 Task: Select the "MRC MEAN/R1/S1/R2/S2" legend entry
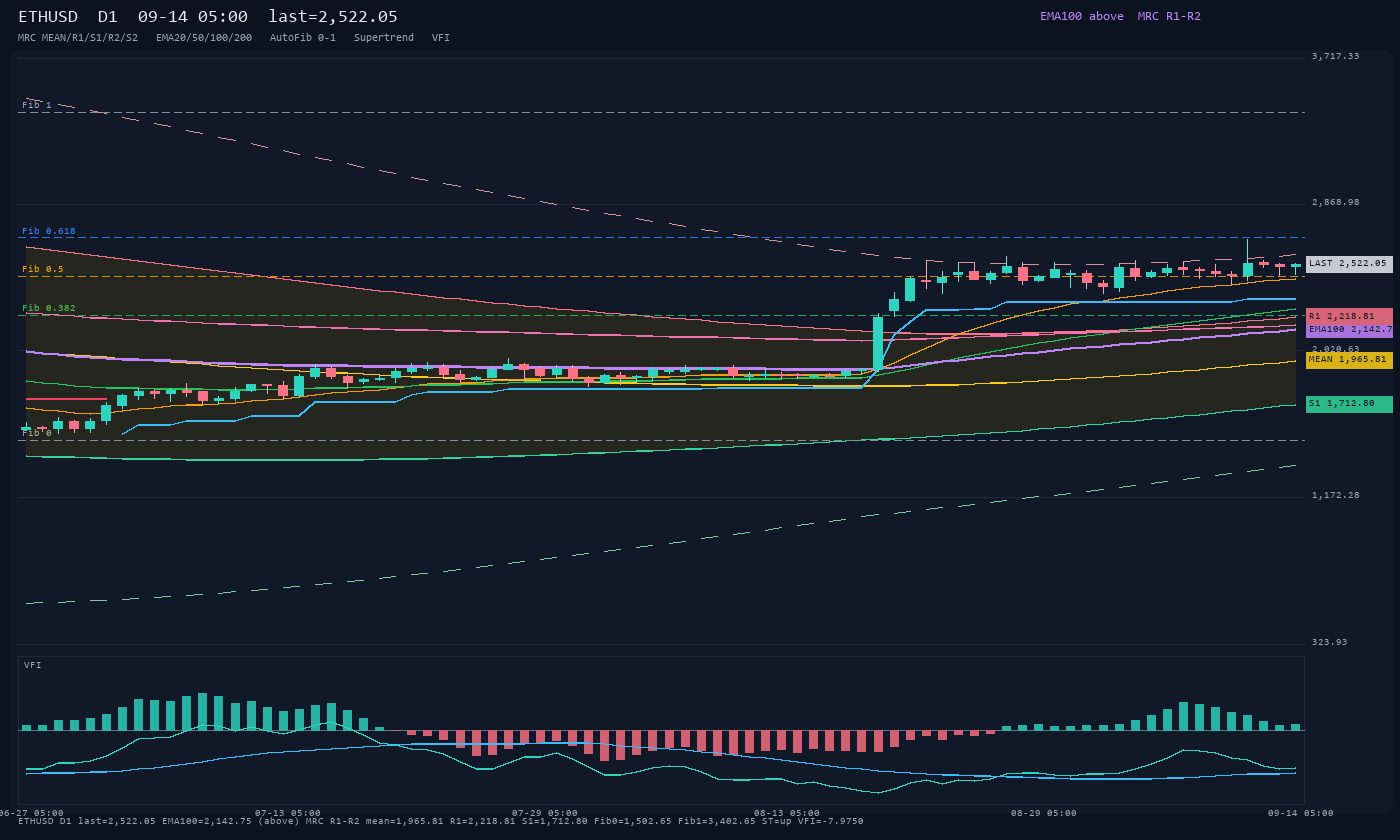pos(78,38)
